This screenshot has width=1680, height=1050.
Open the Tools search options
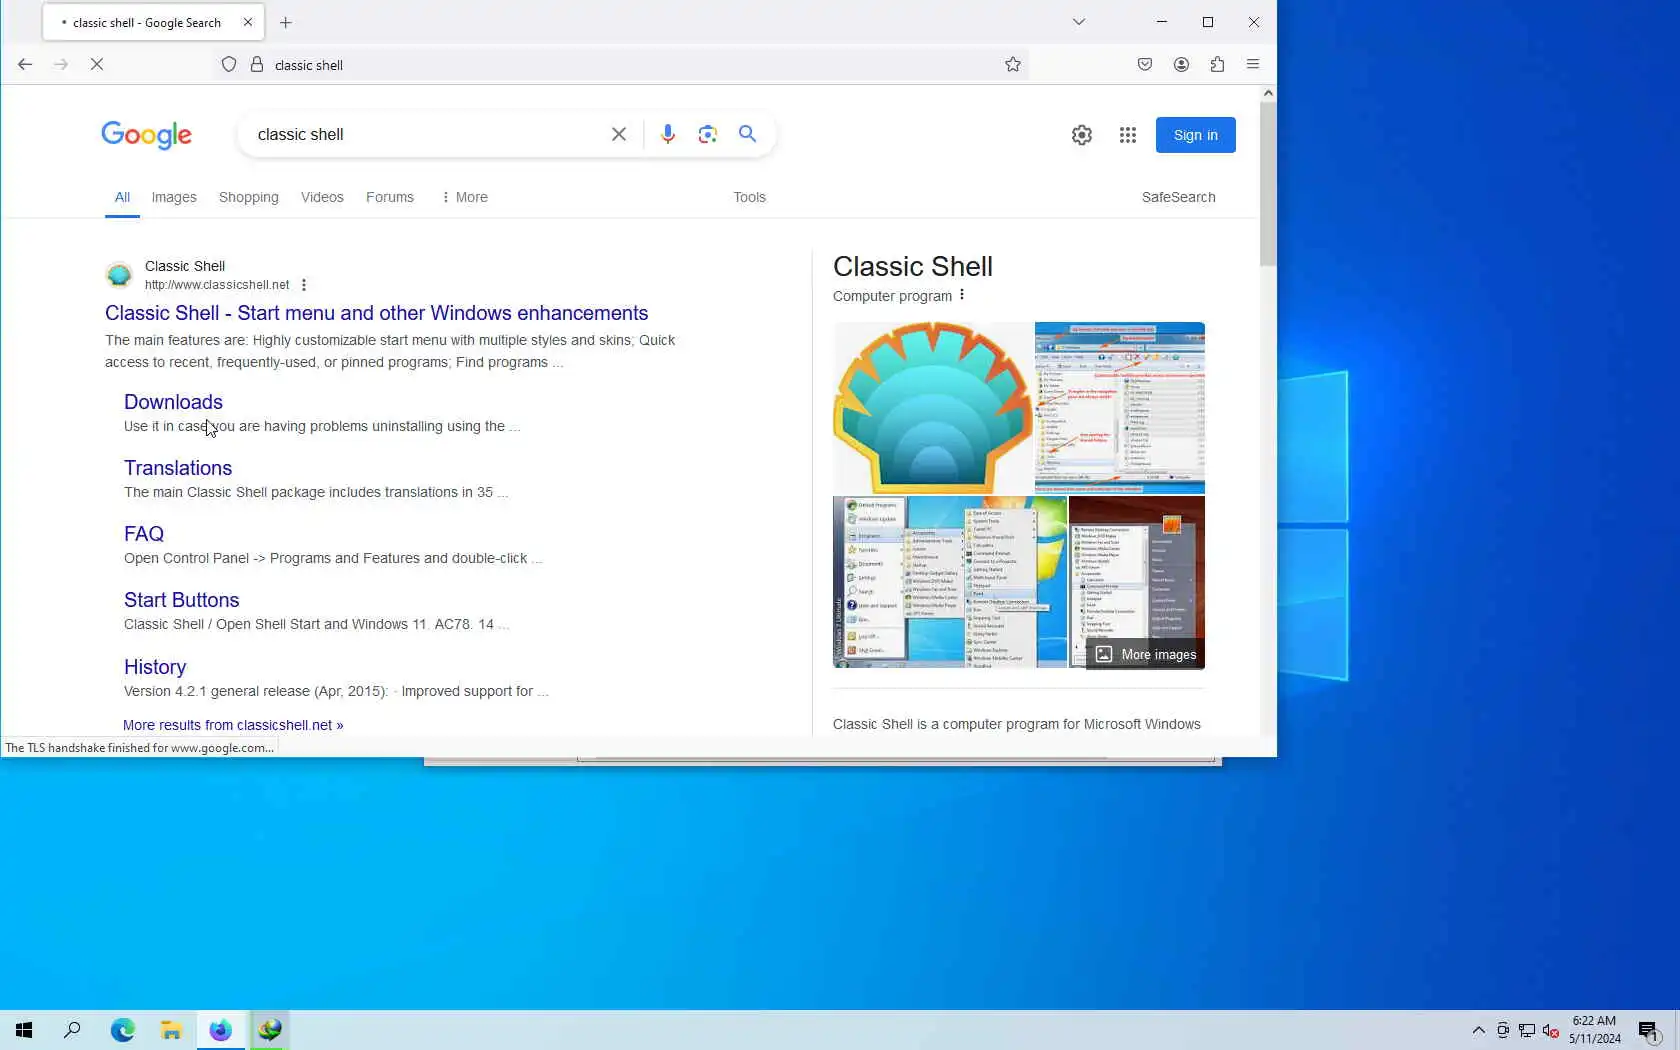(x=749, y=197)
